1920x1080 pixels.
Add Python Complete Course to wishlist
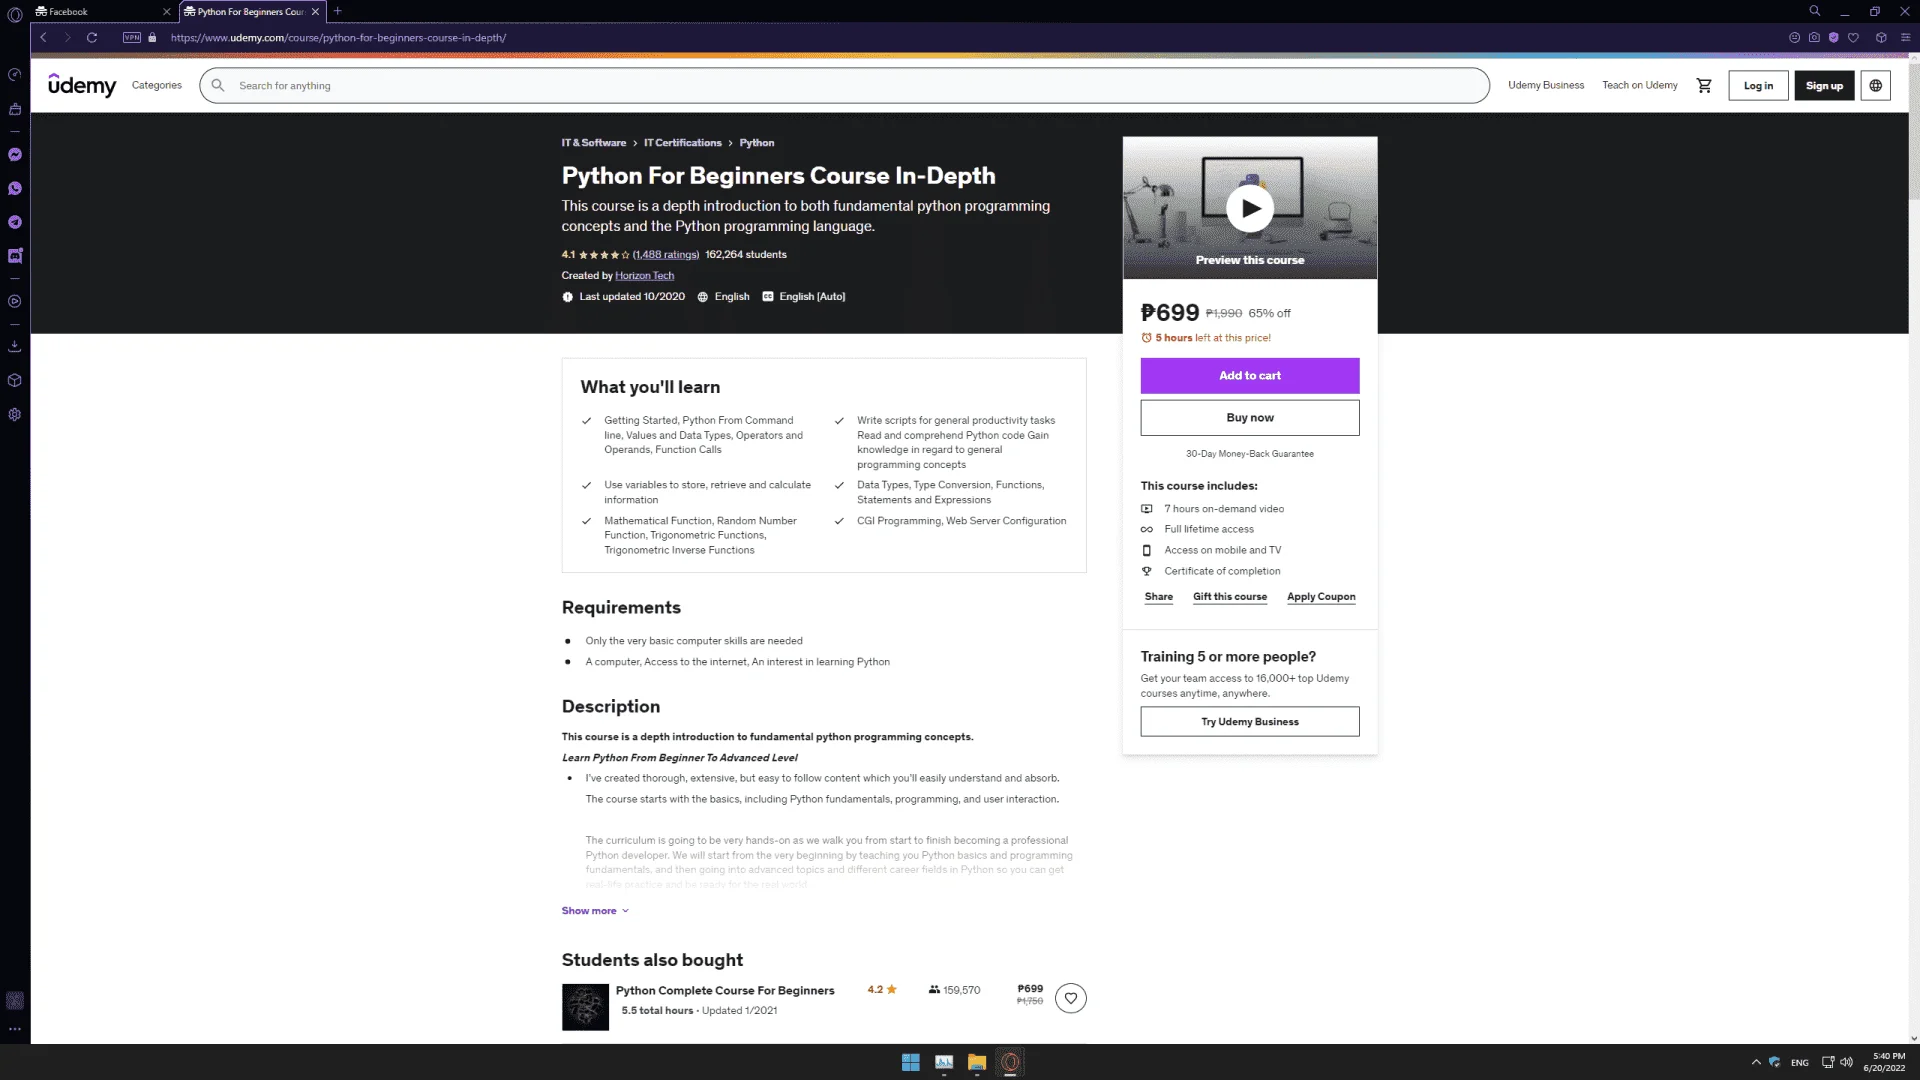1071,998
